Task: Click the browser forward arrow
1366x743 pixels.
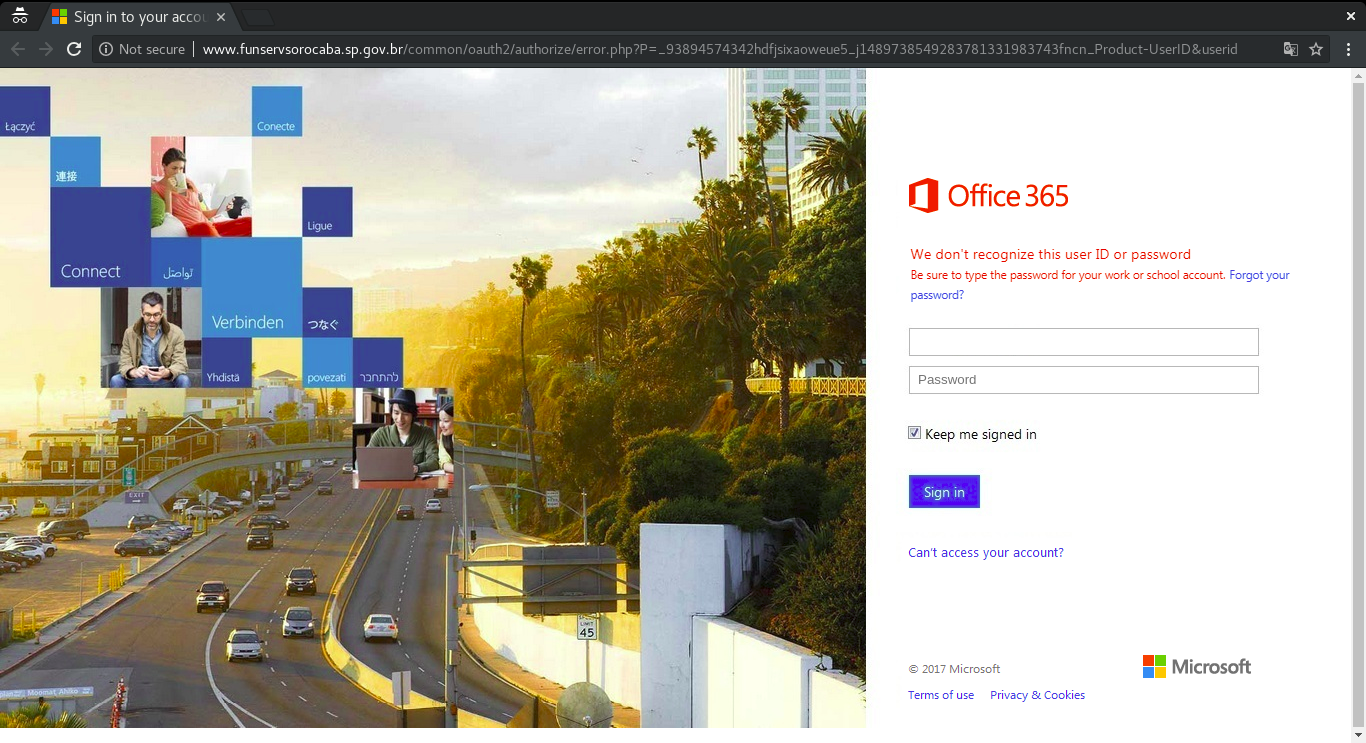Action: (x=46, y=49)
